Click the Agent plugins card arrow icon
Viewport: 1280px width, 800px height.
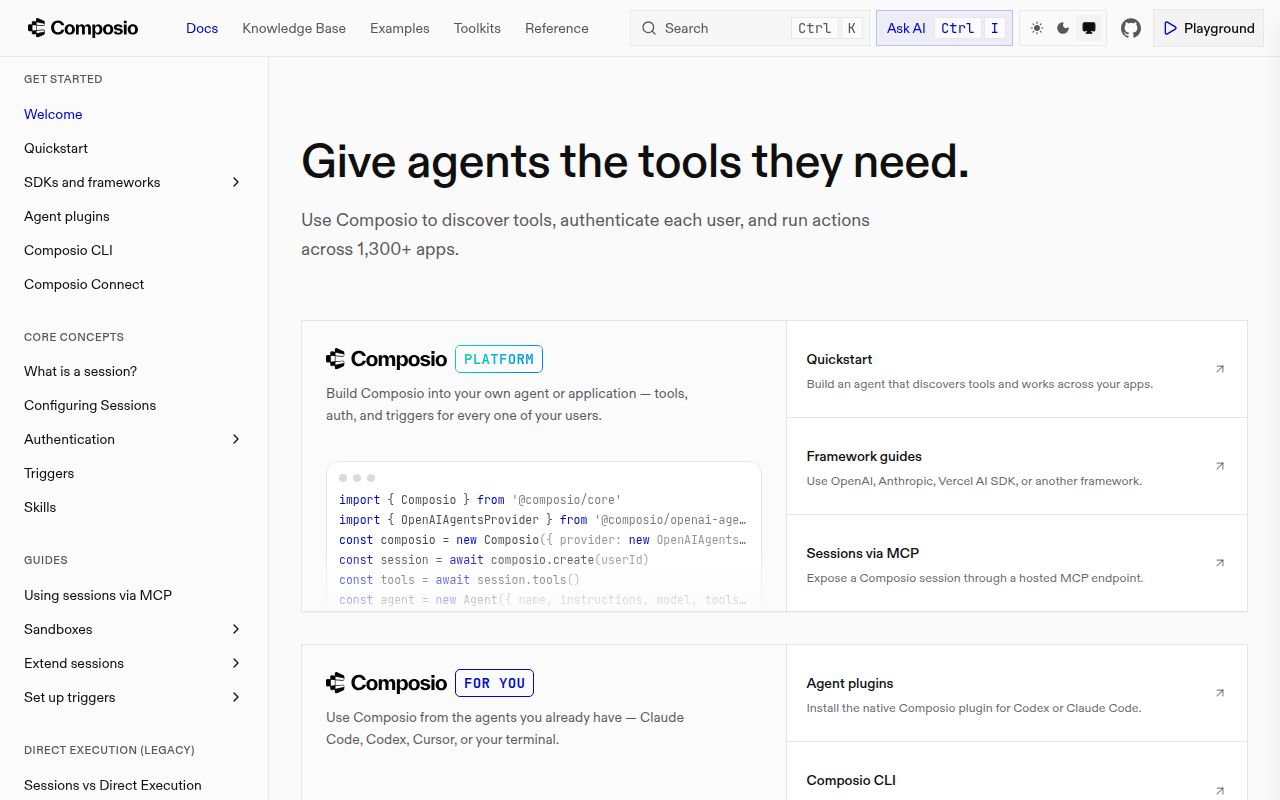point(1220,693)
